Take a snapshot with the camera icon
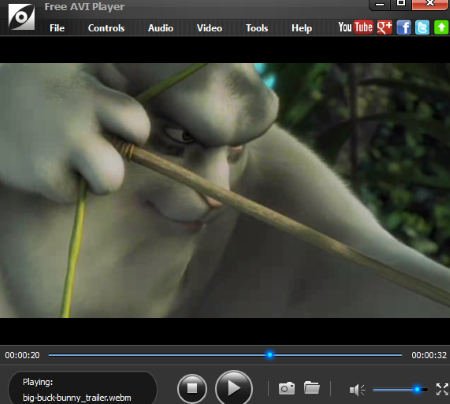This screenshot has height=404, width=450. 287,388
